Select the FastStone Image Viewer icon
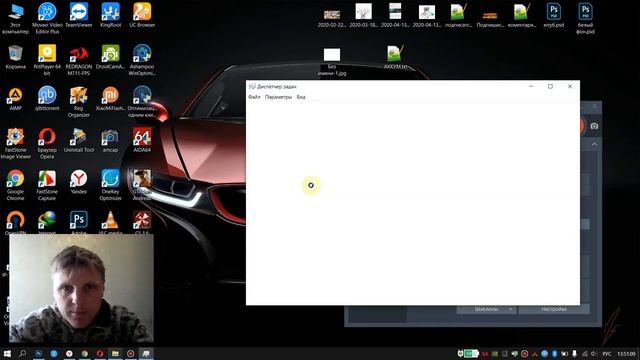This screenshot has width=640, height=360. point(16,144)
